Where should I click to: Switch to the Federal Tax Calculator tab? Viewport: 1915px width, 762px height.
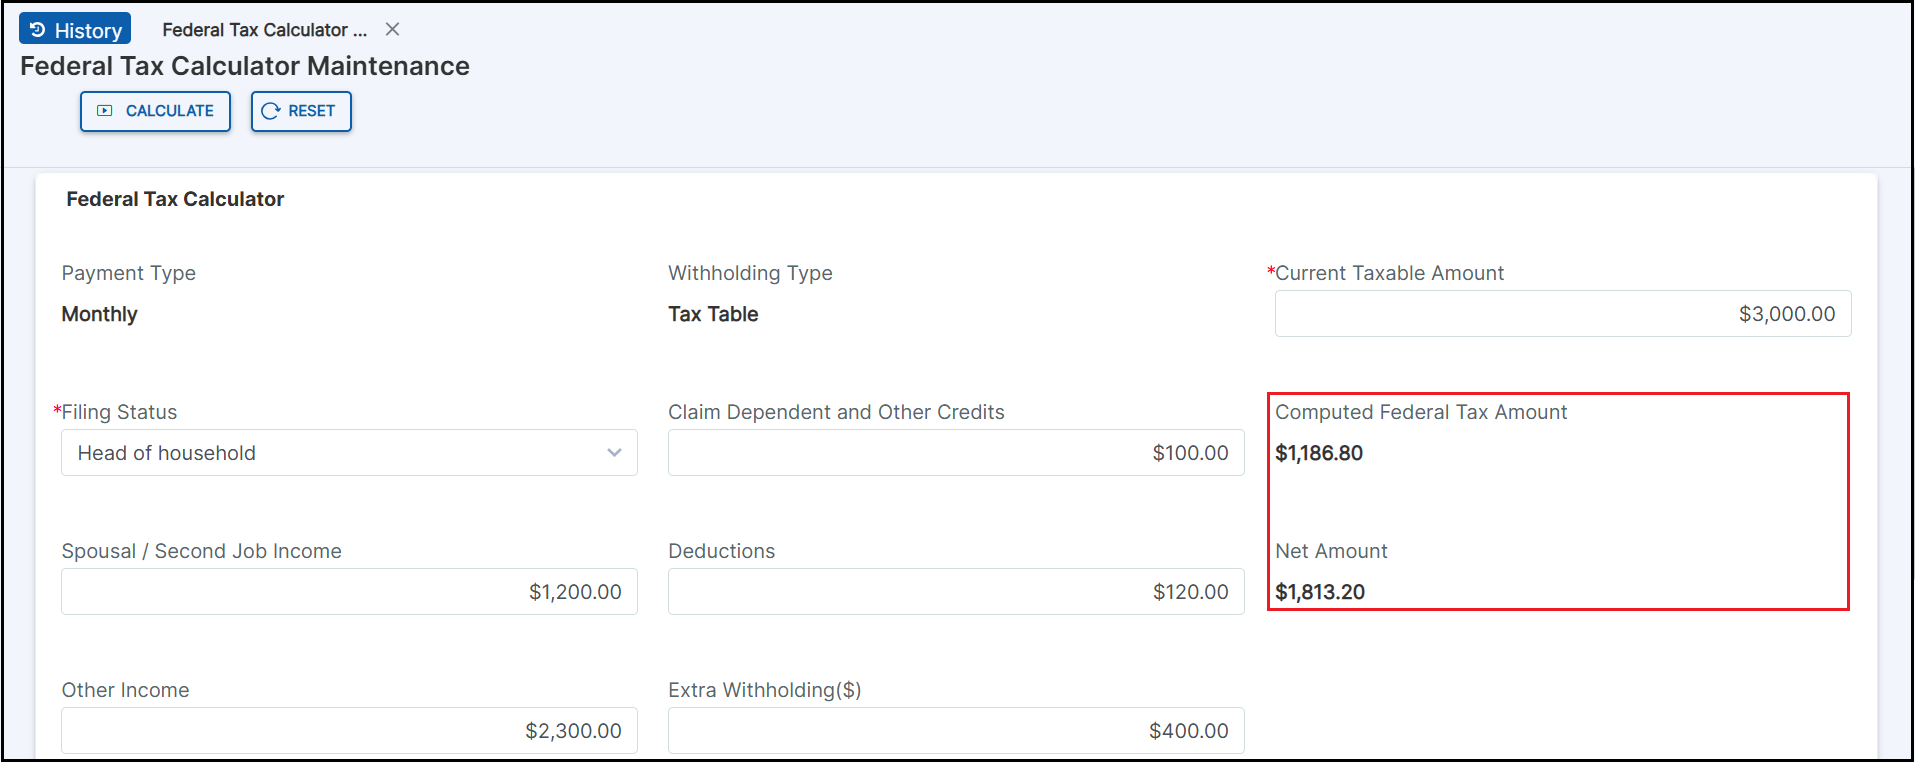(264, 30)
